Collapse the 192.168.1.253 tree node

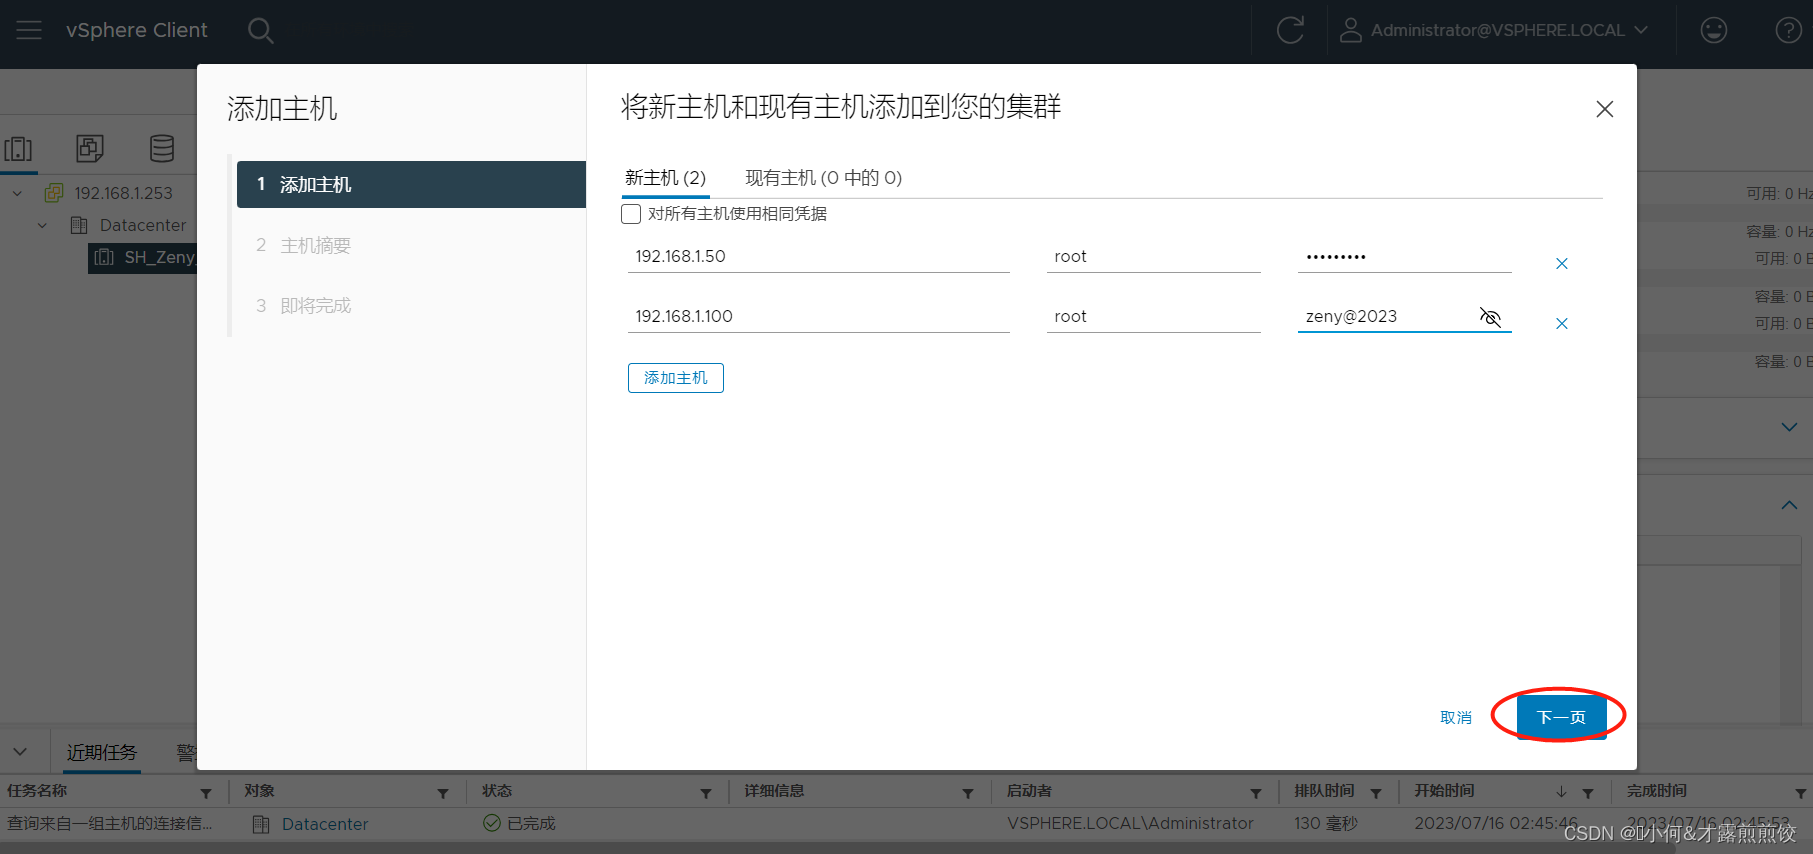click(x=17, y=193)
